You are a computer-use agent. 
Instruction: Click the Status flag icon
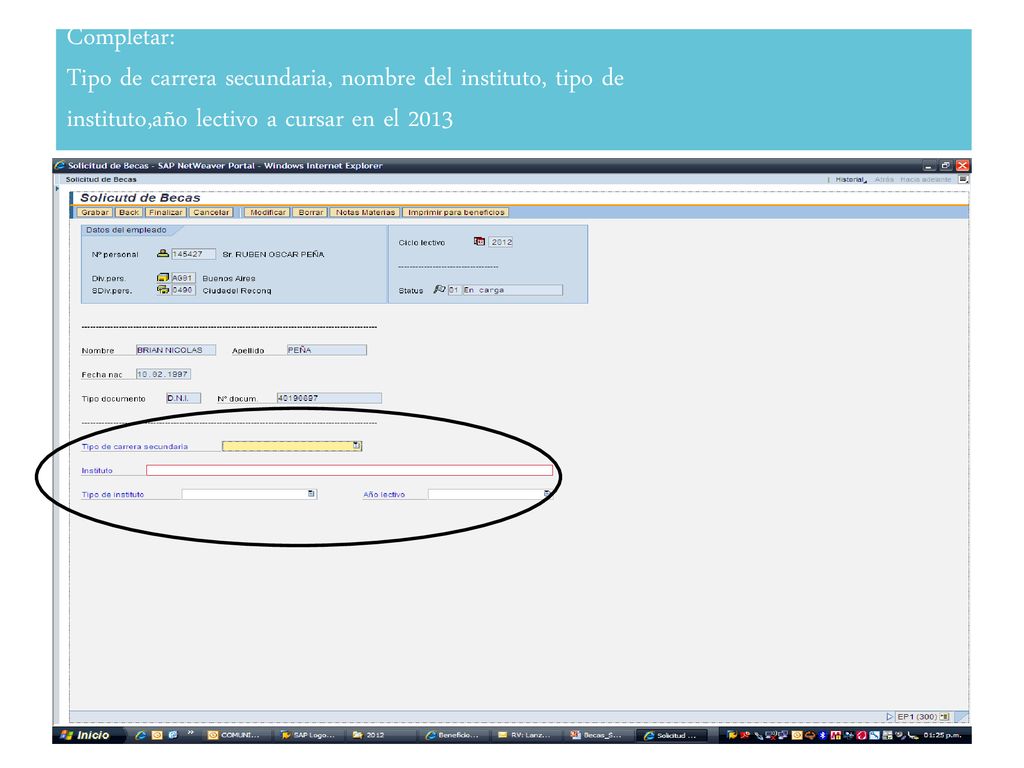(440, 289)
